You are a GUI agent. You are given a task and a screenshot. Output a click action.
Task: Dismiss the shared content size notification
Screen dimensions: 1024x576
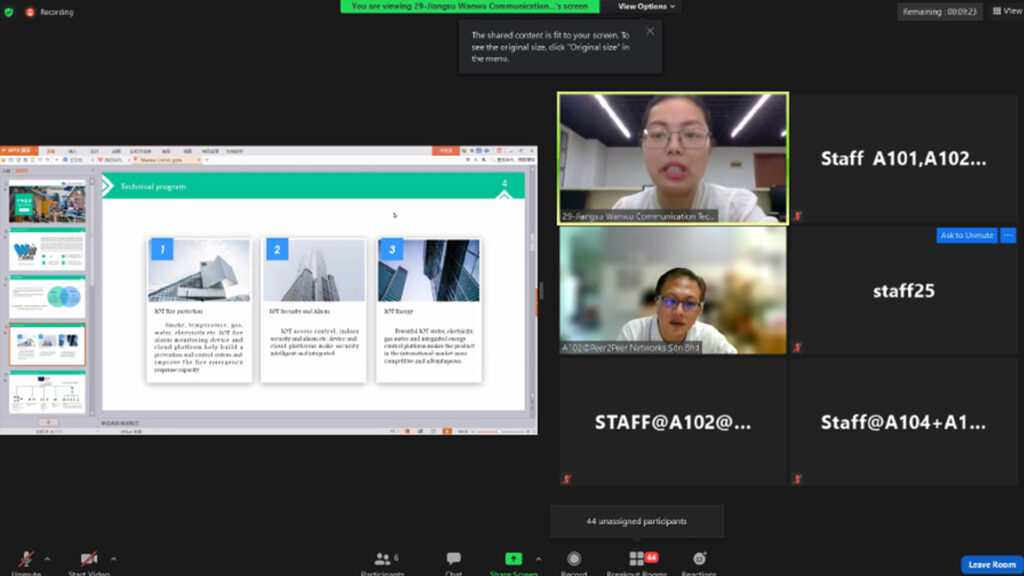click(x=650, y=31)
